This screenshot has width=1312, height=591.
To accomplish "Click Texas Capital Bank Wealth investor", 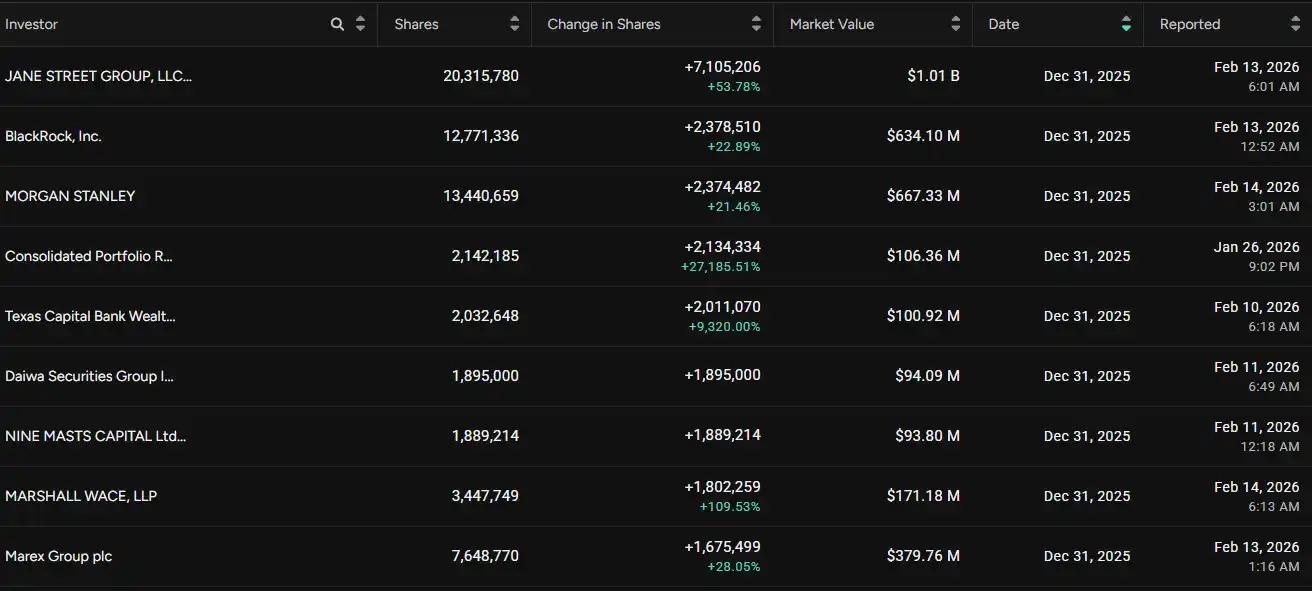I will click(x=90, y=316).
